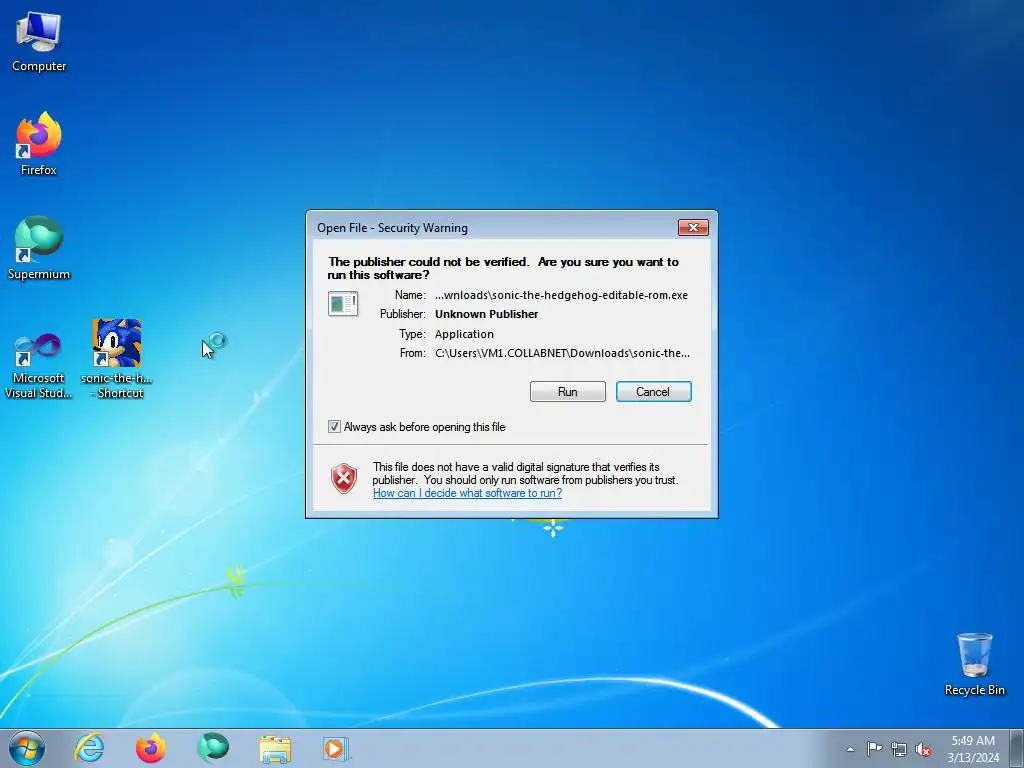Click the muted volume tray icon
The height and width of the screenshot is (768, 1024).
point(923,749)
